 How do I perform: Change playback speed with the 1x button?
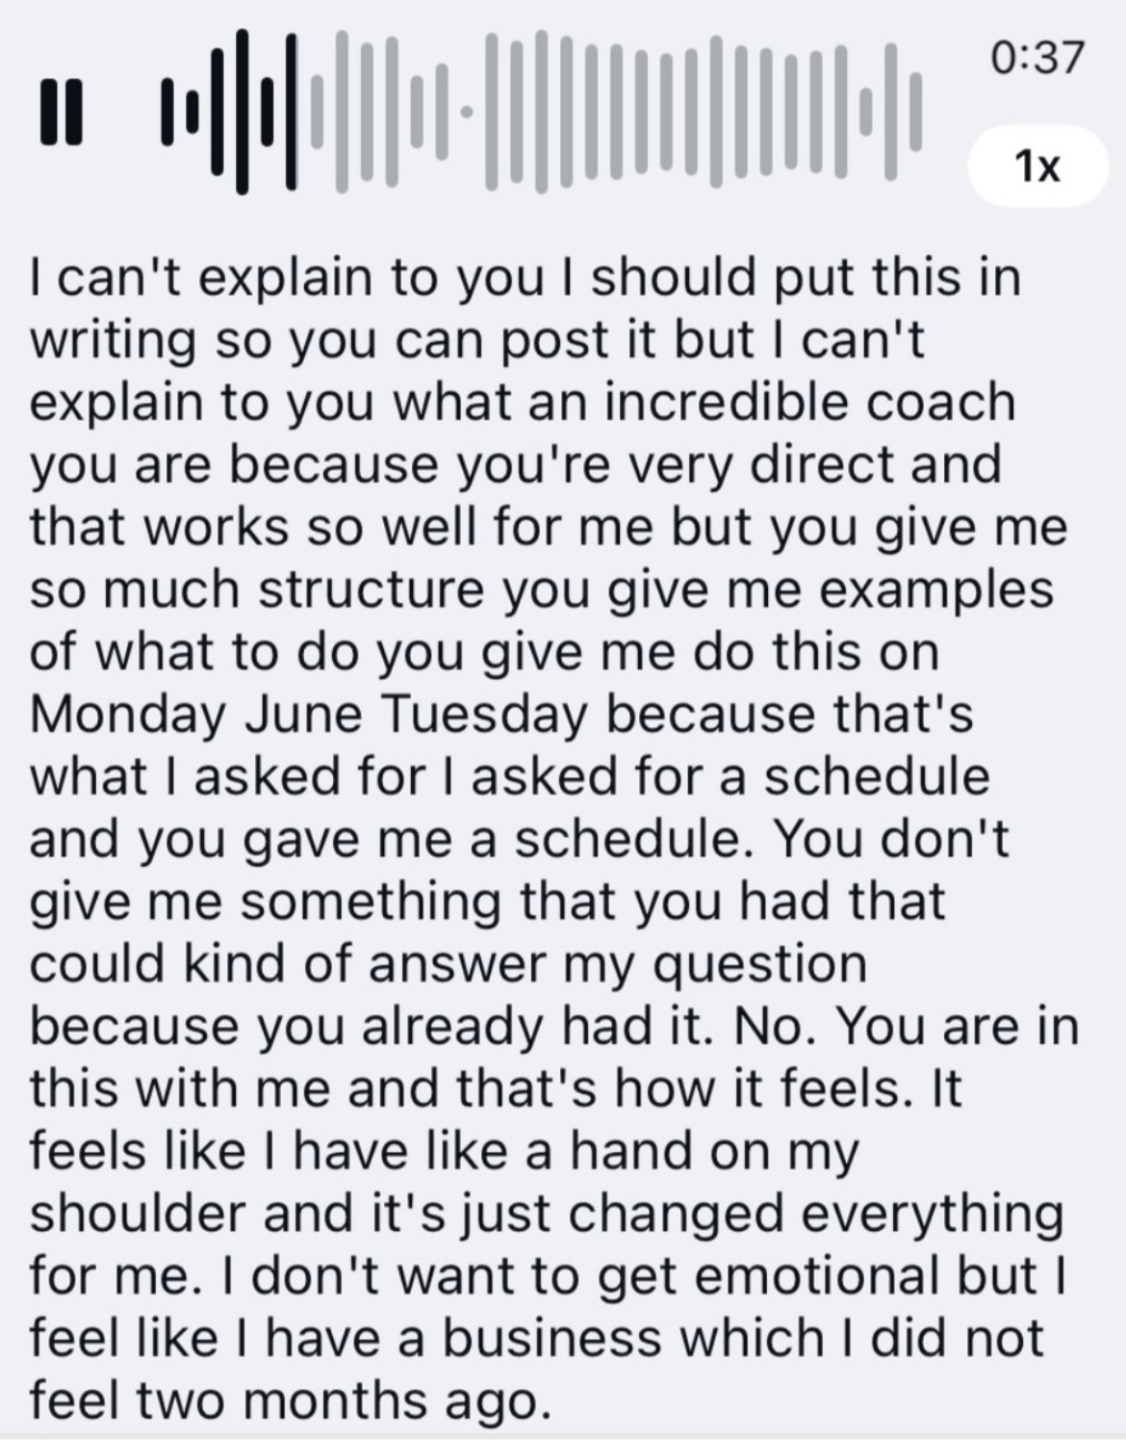(1038, 166)
